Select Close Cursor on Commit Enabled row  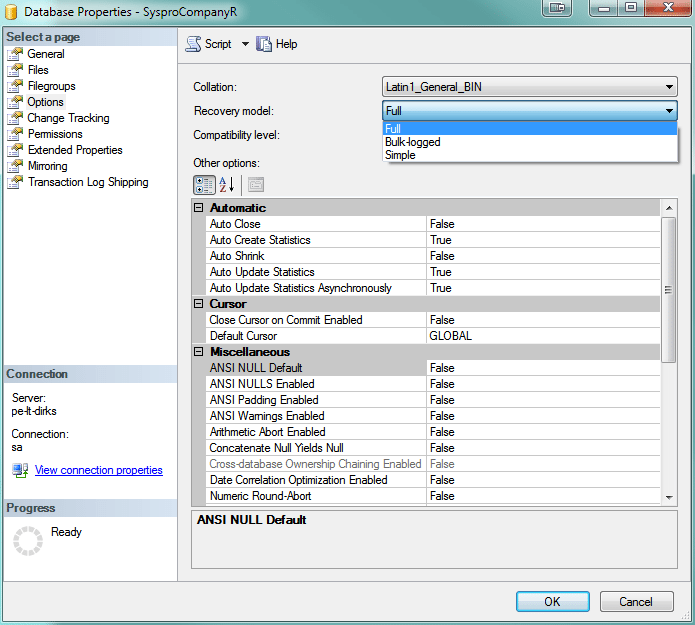433,320
